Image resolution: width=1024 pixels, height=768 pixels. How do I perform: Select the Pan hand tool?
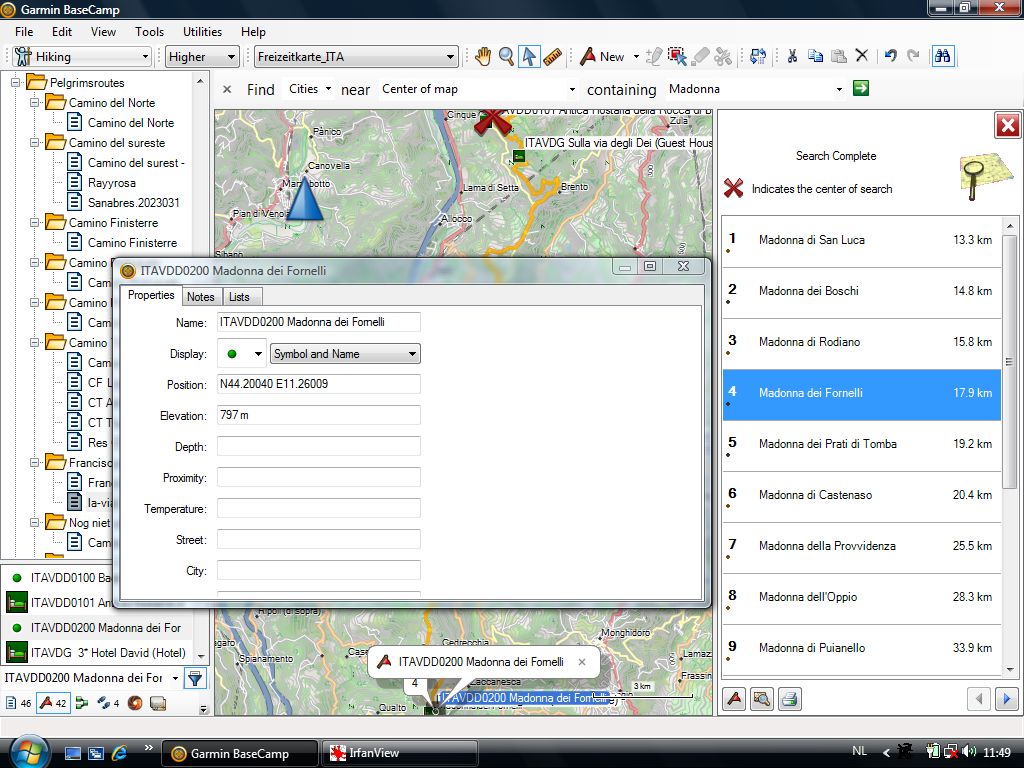click(x=483, y=57)
